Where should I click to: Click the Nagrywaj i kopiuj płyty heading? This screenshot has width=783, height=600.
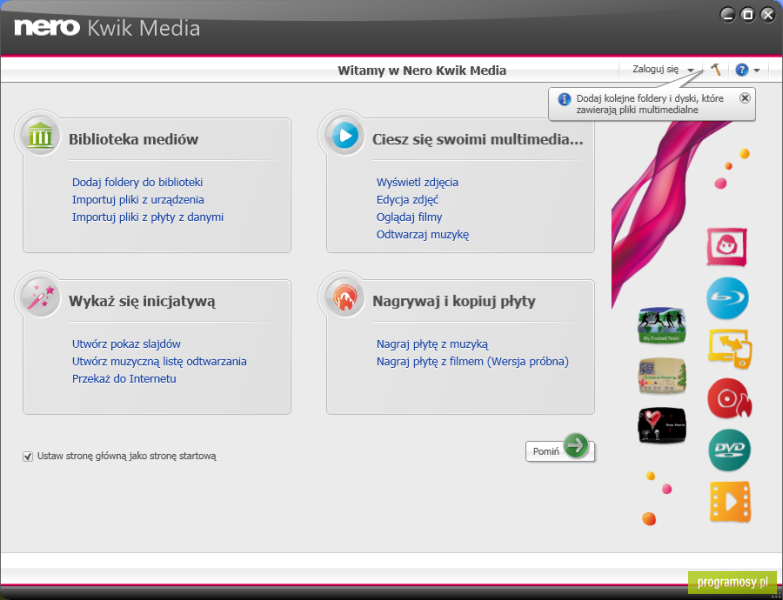pyautogui.click(x=454, y=301)
